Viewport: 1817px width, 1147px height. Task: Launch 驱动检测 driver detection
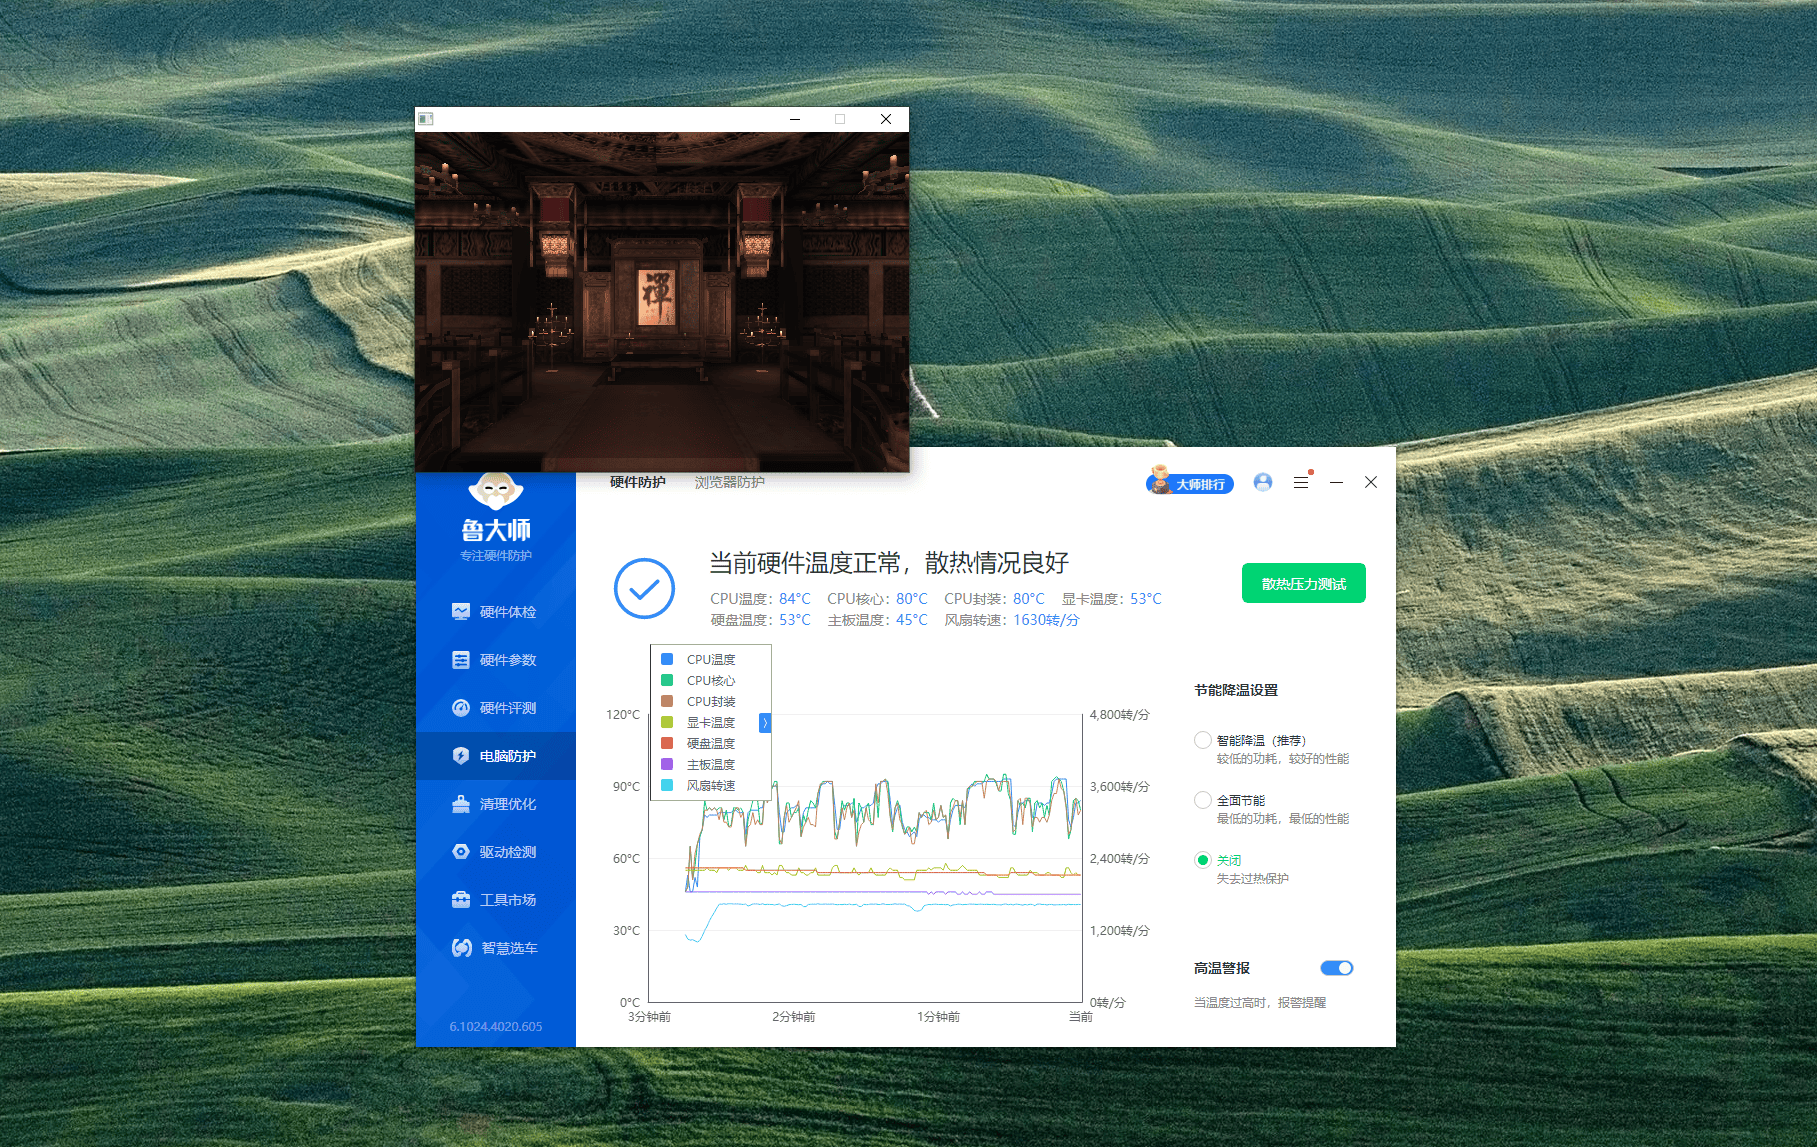505,851
